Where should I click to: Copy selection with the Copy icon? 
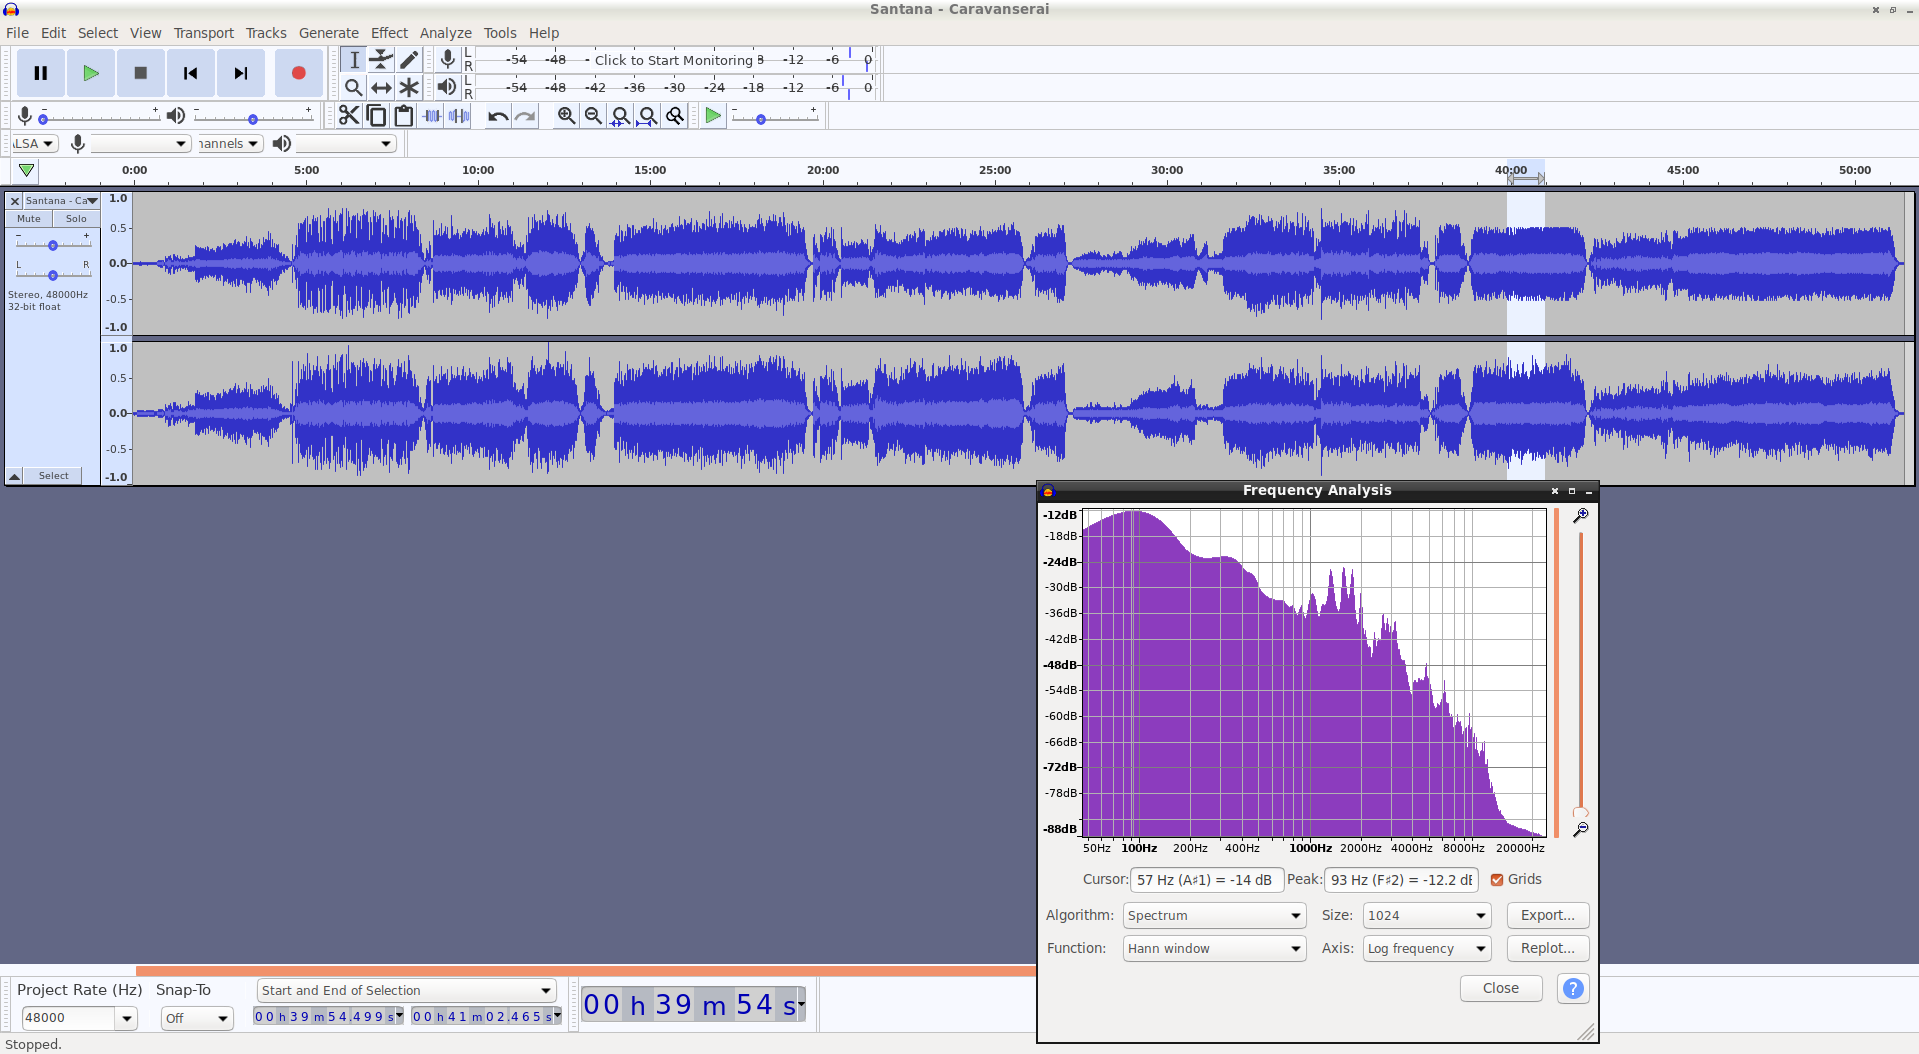point(376,116)
